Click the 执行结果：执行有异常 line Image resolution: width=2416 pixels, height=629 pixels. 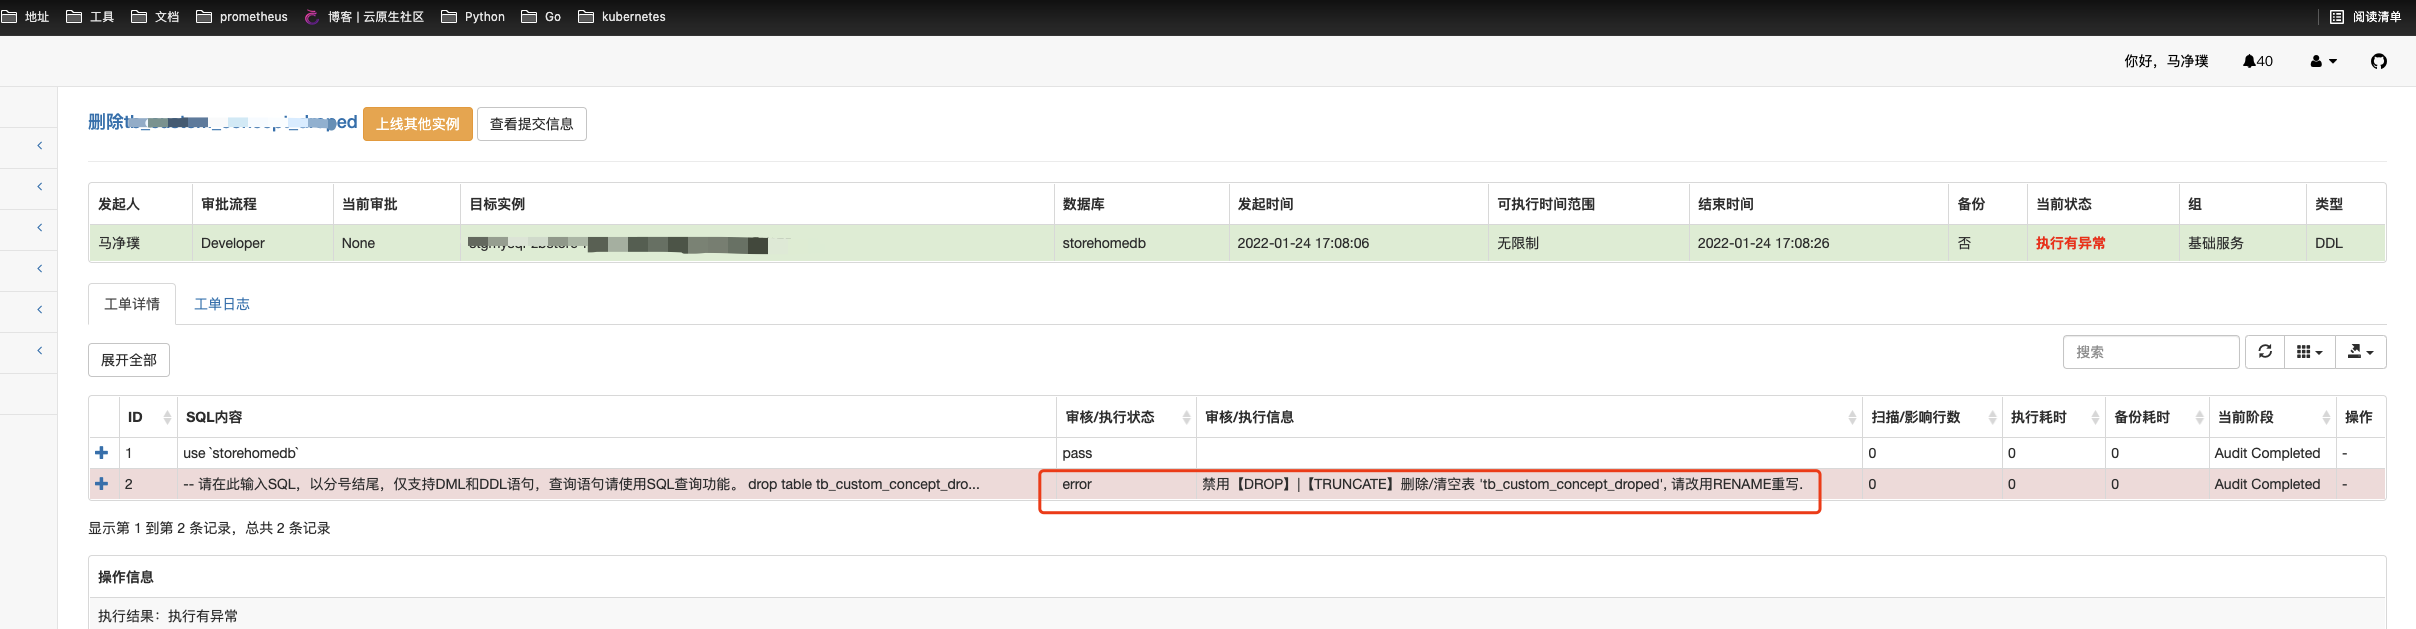coord(168,616)
